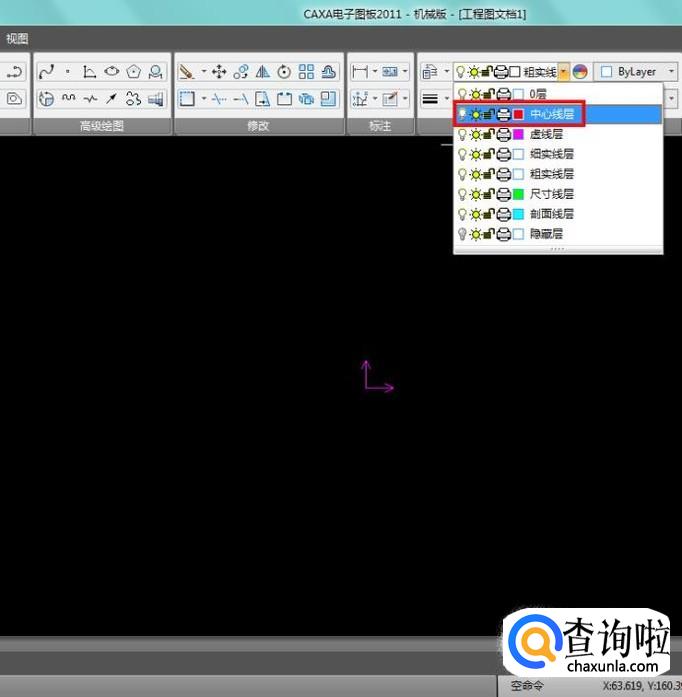
Task: Expand the layer settings dropdown arrow
Action: [446, 72]
